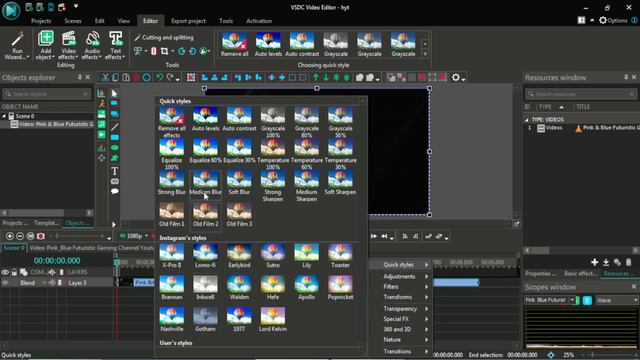Click the chart object tool icon

(x=101, y=93)
